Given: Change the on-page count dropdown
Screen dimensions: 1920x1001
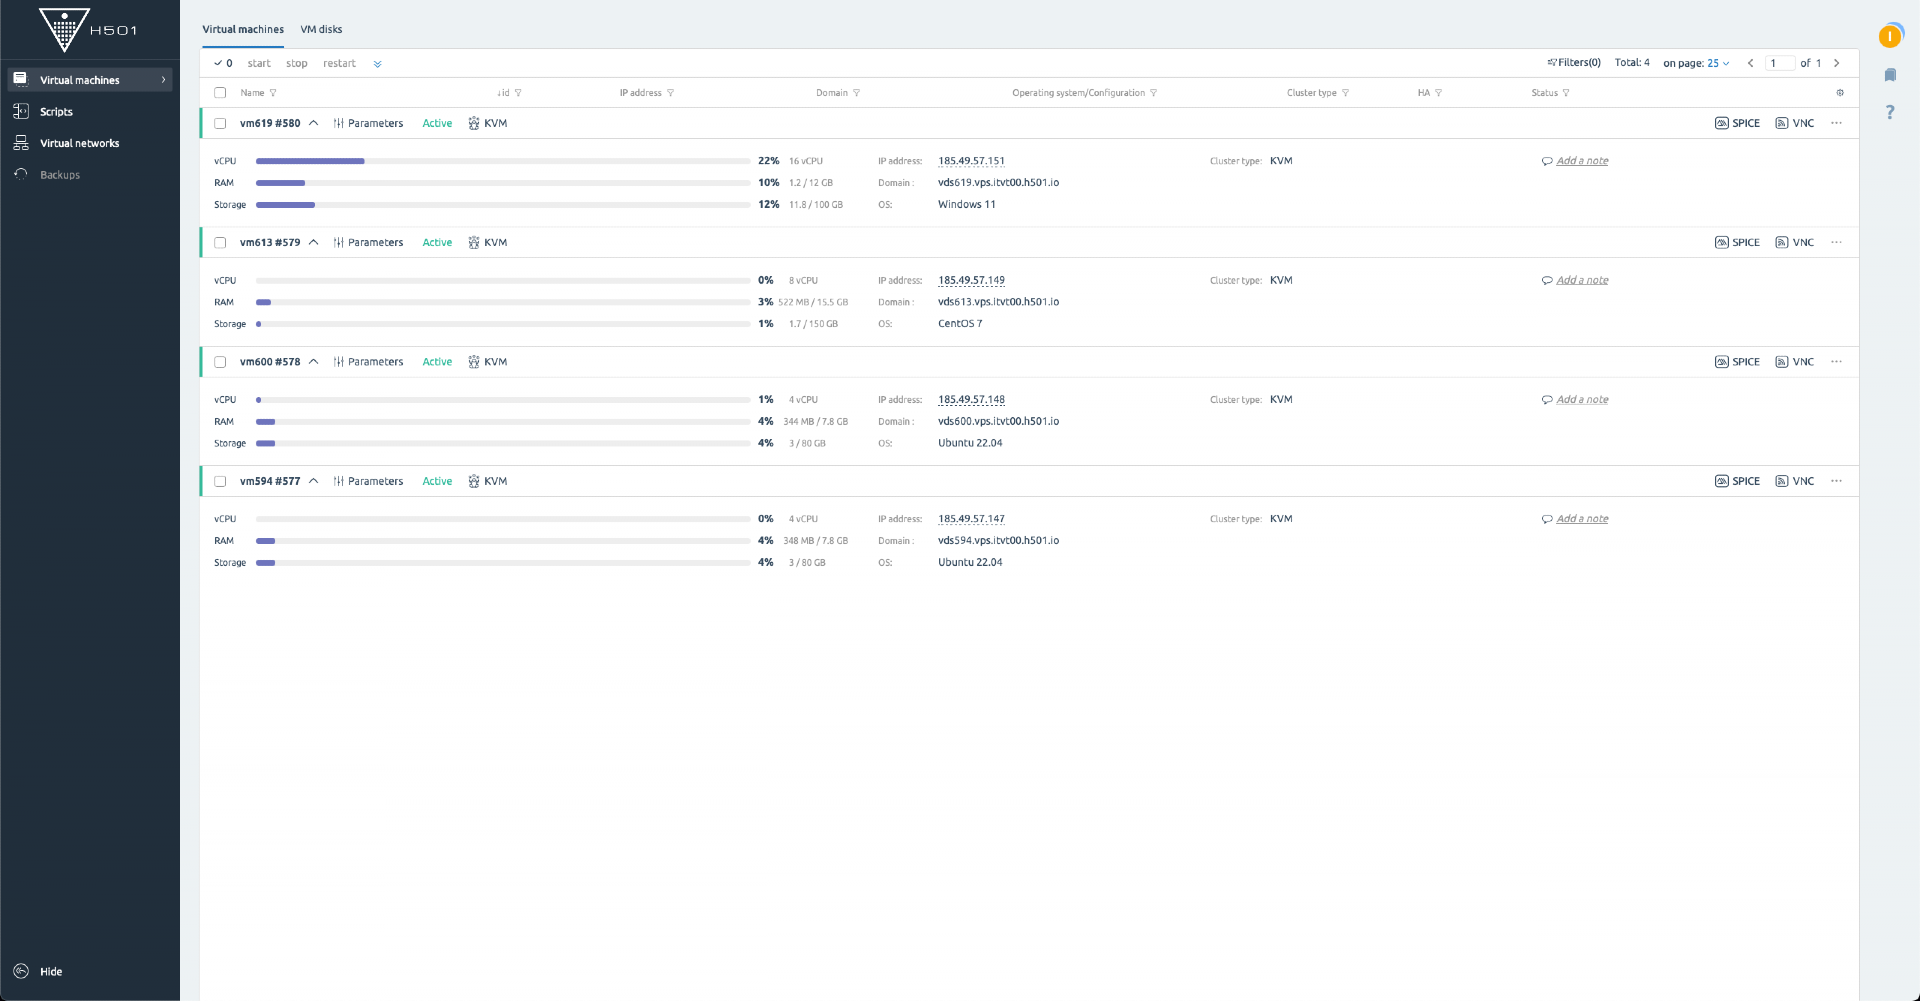Looking at the screenshot, I should pyautogui.click(x=1717, y=63).
